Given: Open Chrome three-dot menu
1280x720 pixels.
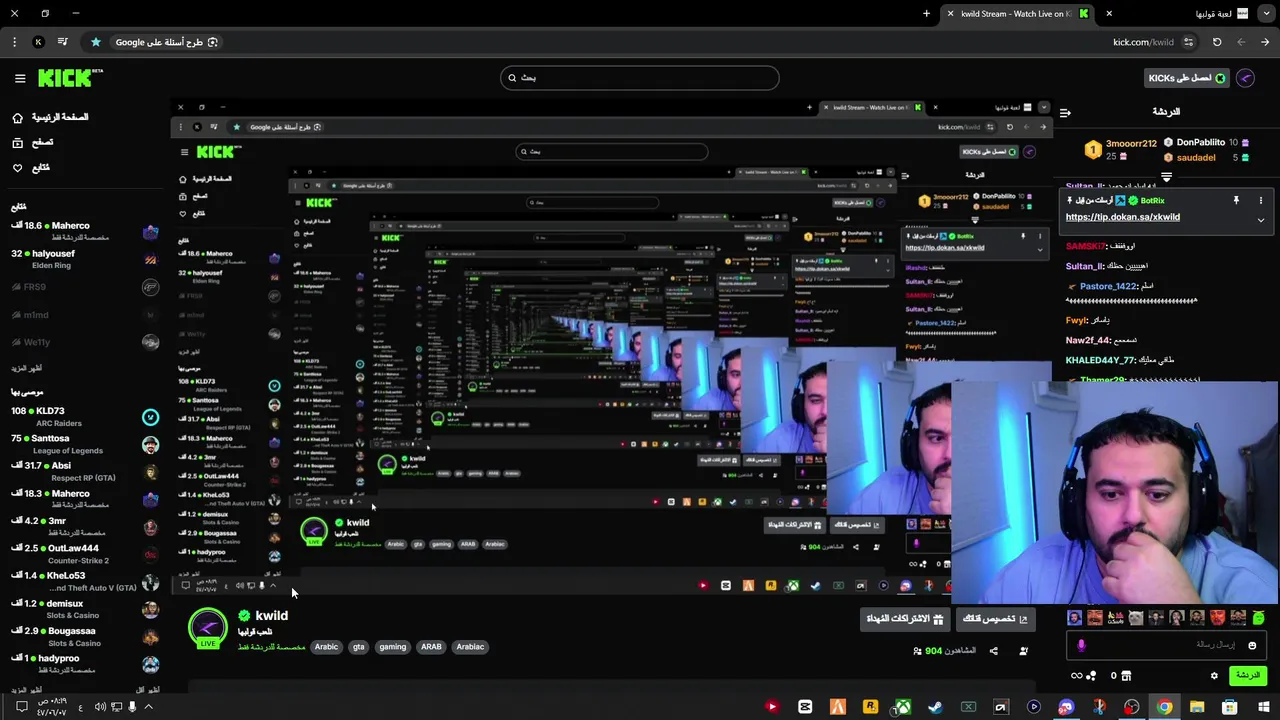Looking at the screenshot, I should tap(14, 42).
